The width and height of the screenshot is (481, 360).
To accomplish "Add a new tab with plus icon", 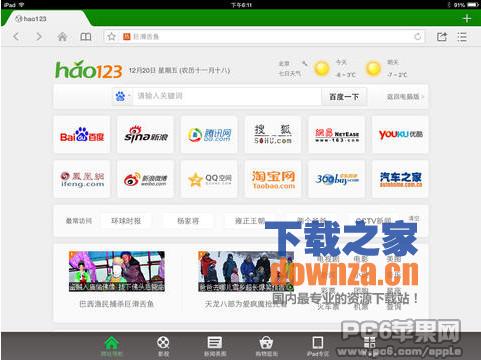I will click(x=467, y=18).
